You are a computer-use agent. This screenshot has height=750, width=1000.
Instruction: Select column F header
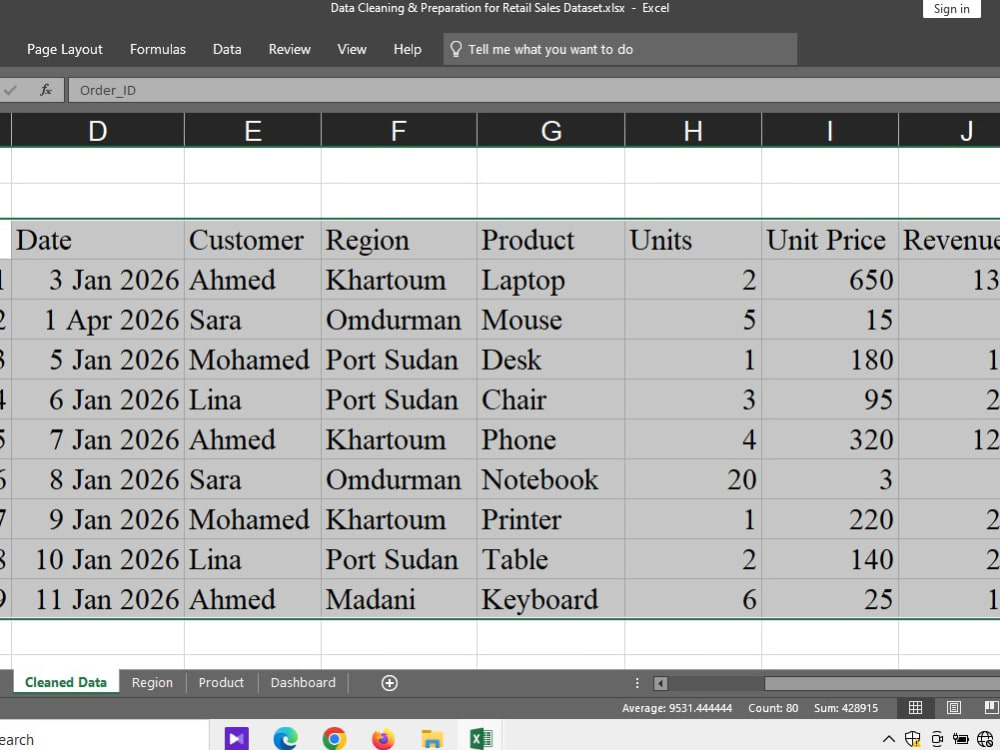tap(399, 131)
